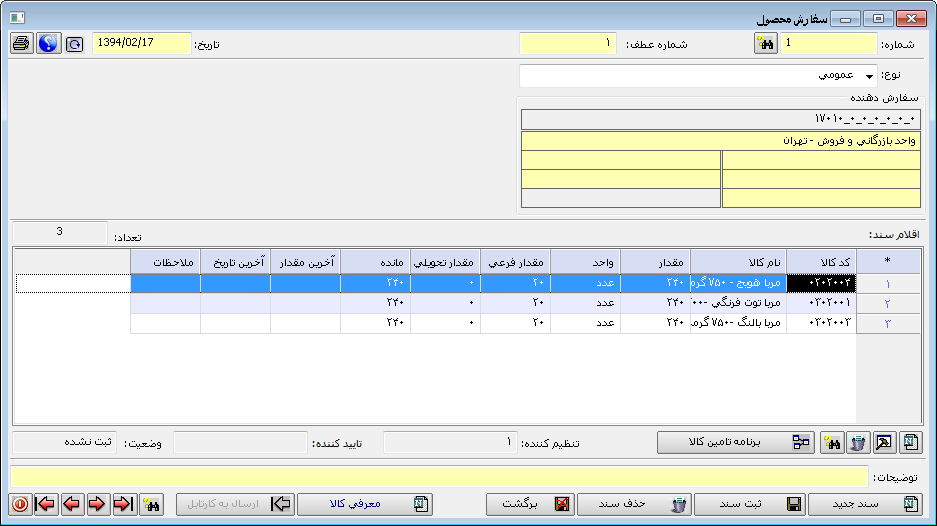Go to previous record red arrow
This screenshot has width=937, height=526.
[72, 504]
